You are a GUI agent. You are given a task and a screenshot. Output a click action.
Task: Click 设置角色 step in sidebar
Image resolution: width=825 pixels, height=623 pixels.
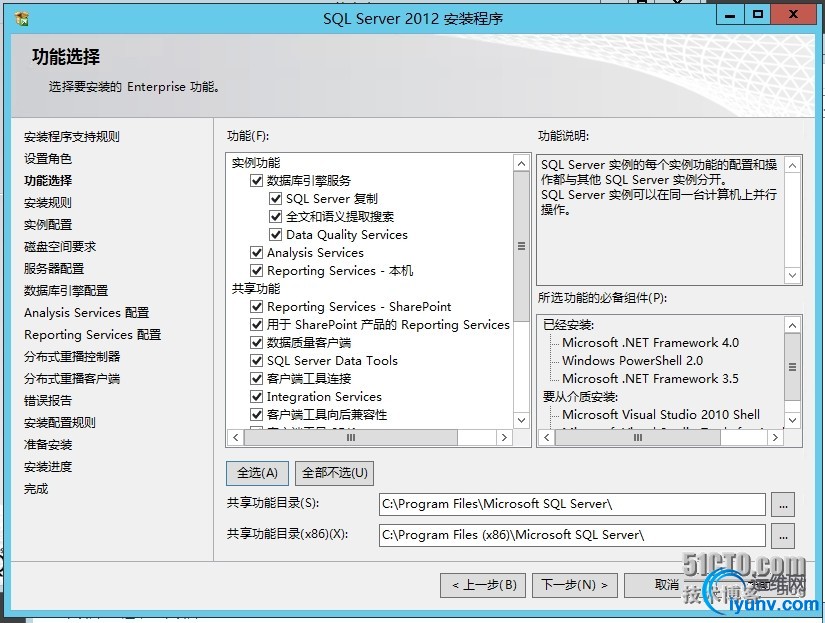(x=48, y=159)
